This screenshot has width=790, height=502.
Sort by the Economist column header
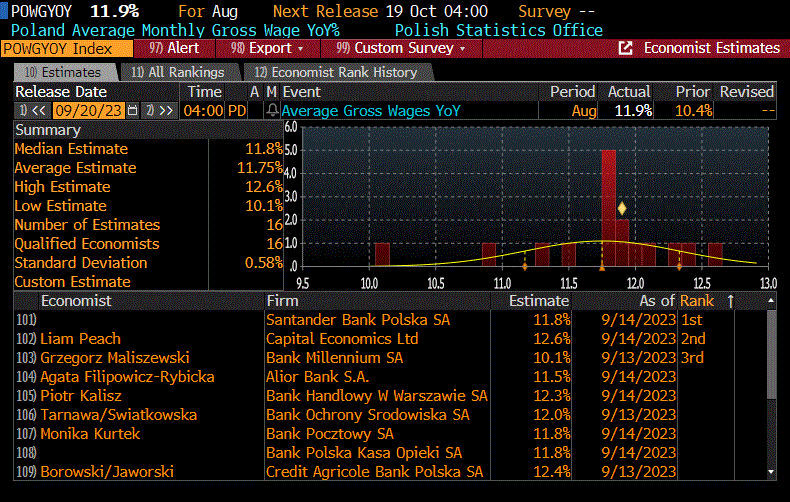point(76,301)
